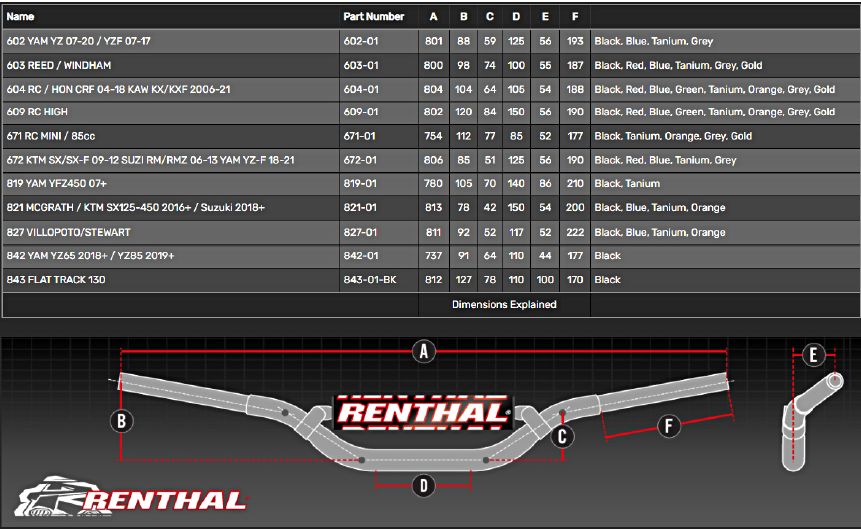Click the colors cell 'Black, Blue, Tanium, Grey'

(653, 41)
